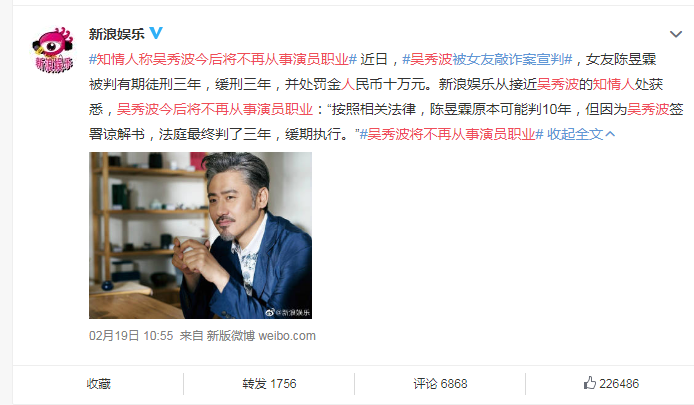Open the 新版微博 weibo.com source link
Image resolution: width=694 pixels, height=405 pixels.
[x=261, y=336]
